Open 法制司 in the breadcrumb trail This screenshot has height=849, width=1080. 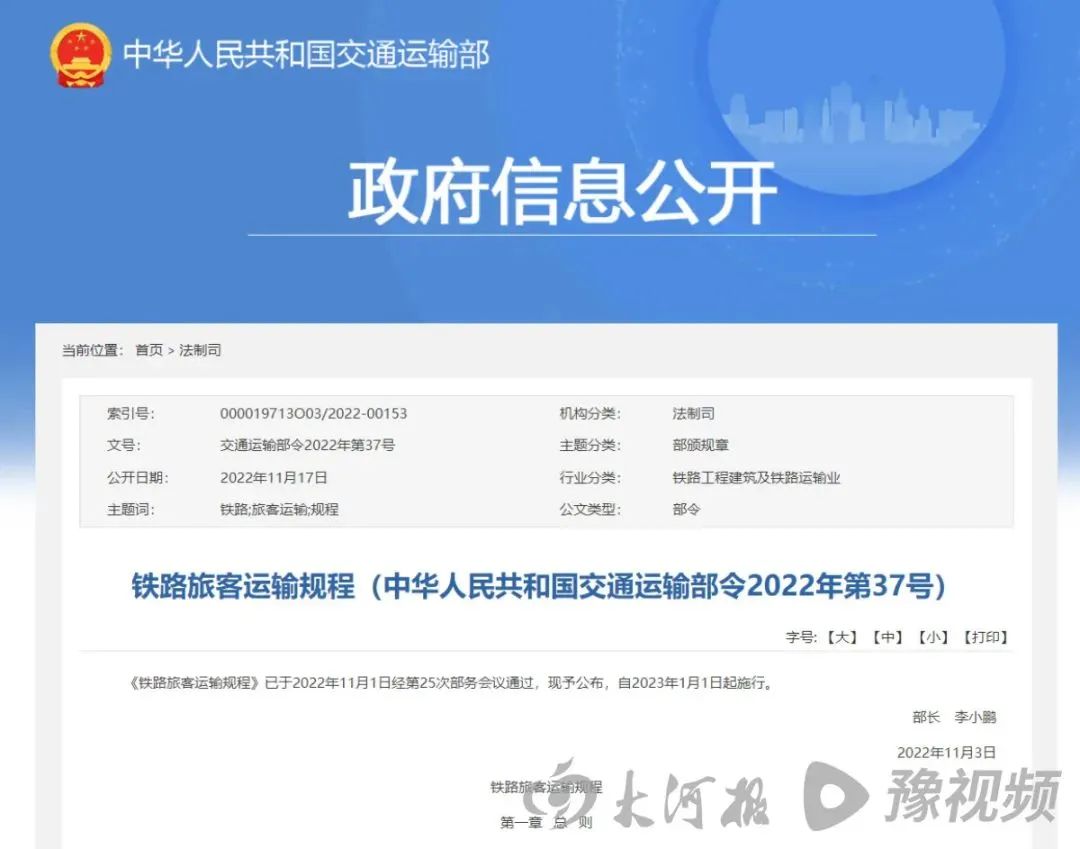200,350
